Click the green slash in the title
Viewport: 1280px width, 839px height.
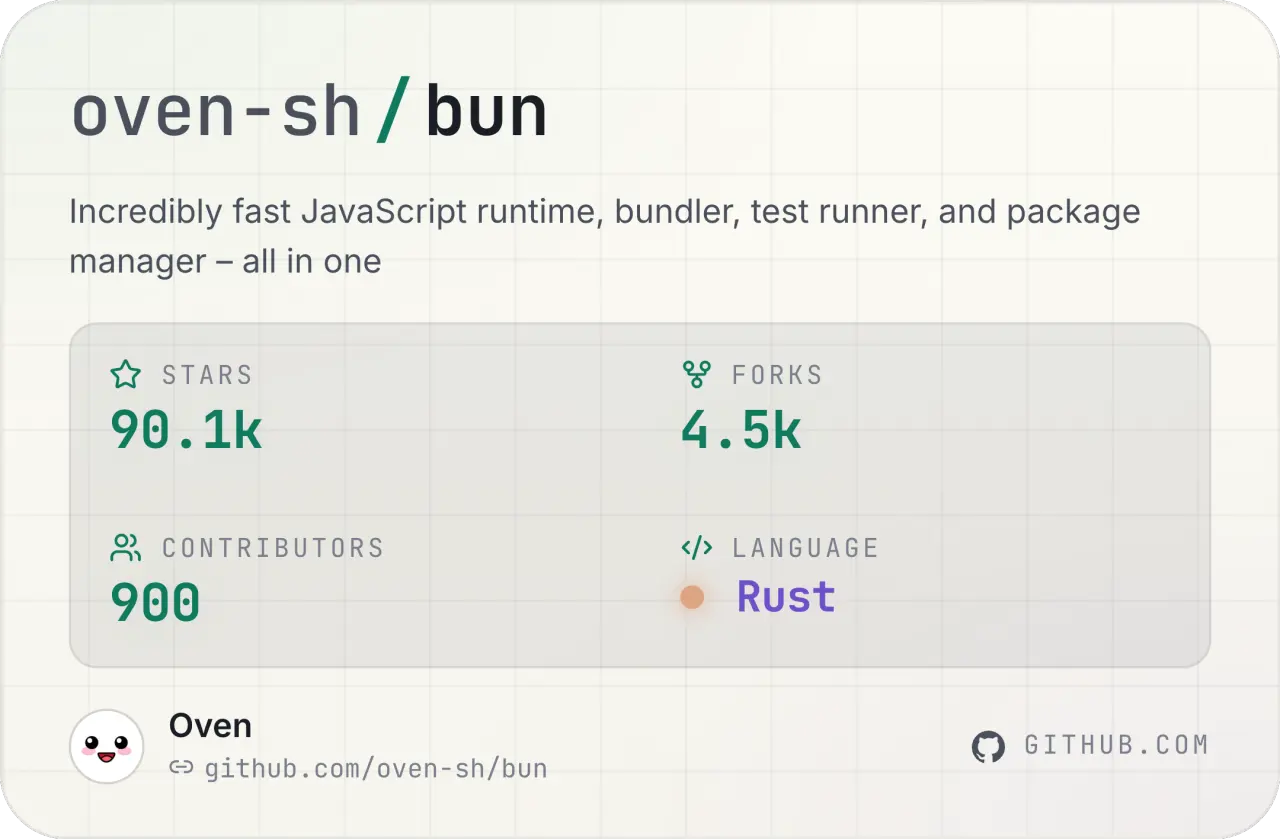pyautogui.click(x=393, y=112)
